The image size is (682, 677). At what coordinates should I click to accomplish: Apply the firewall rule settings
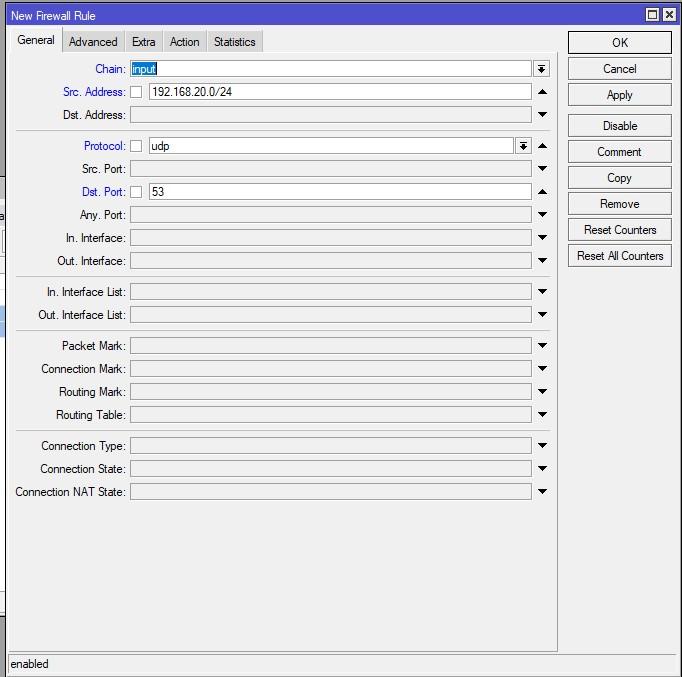[x=619, y=95]
